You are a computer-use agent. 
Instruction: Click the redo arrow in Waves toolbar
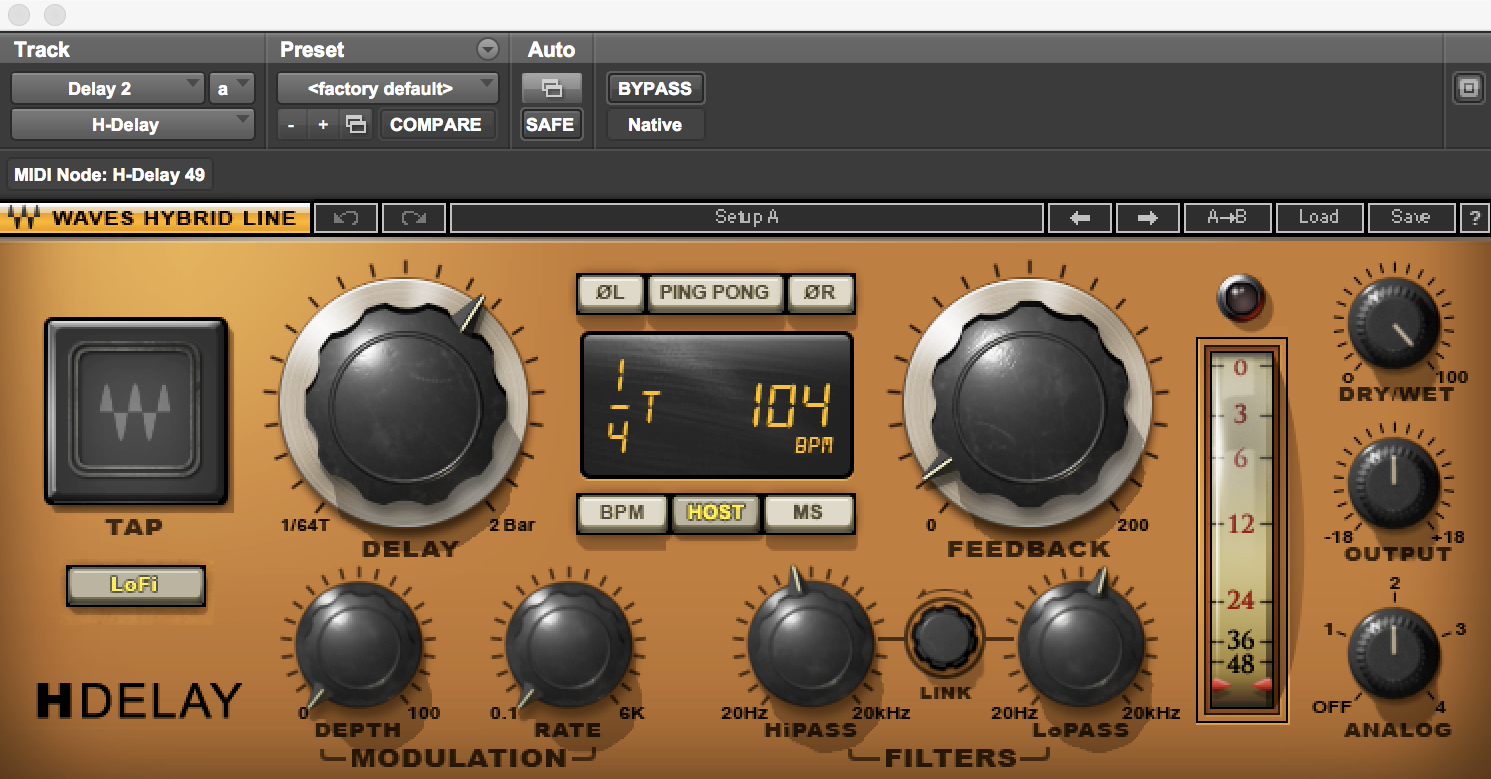click(x=413, y=218)
